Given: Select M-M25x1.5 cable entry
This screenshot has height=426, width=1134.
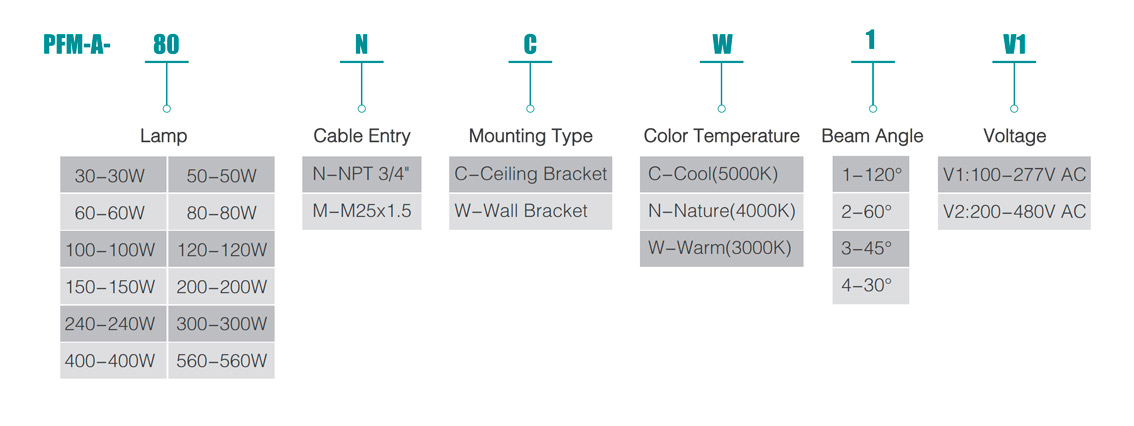Looking at the screenshot, I should pos(361,212).
